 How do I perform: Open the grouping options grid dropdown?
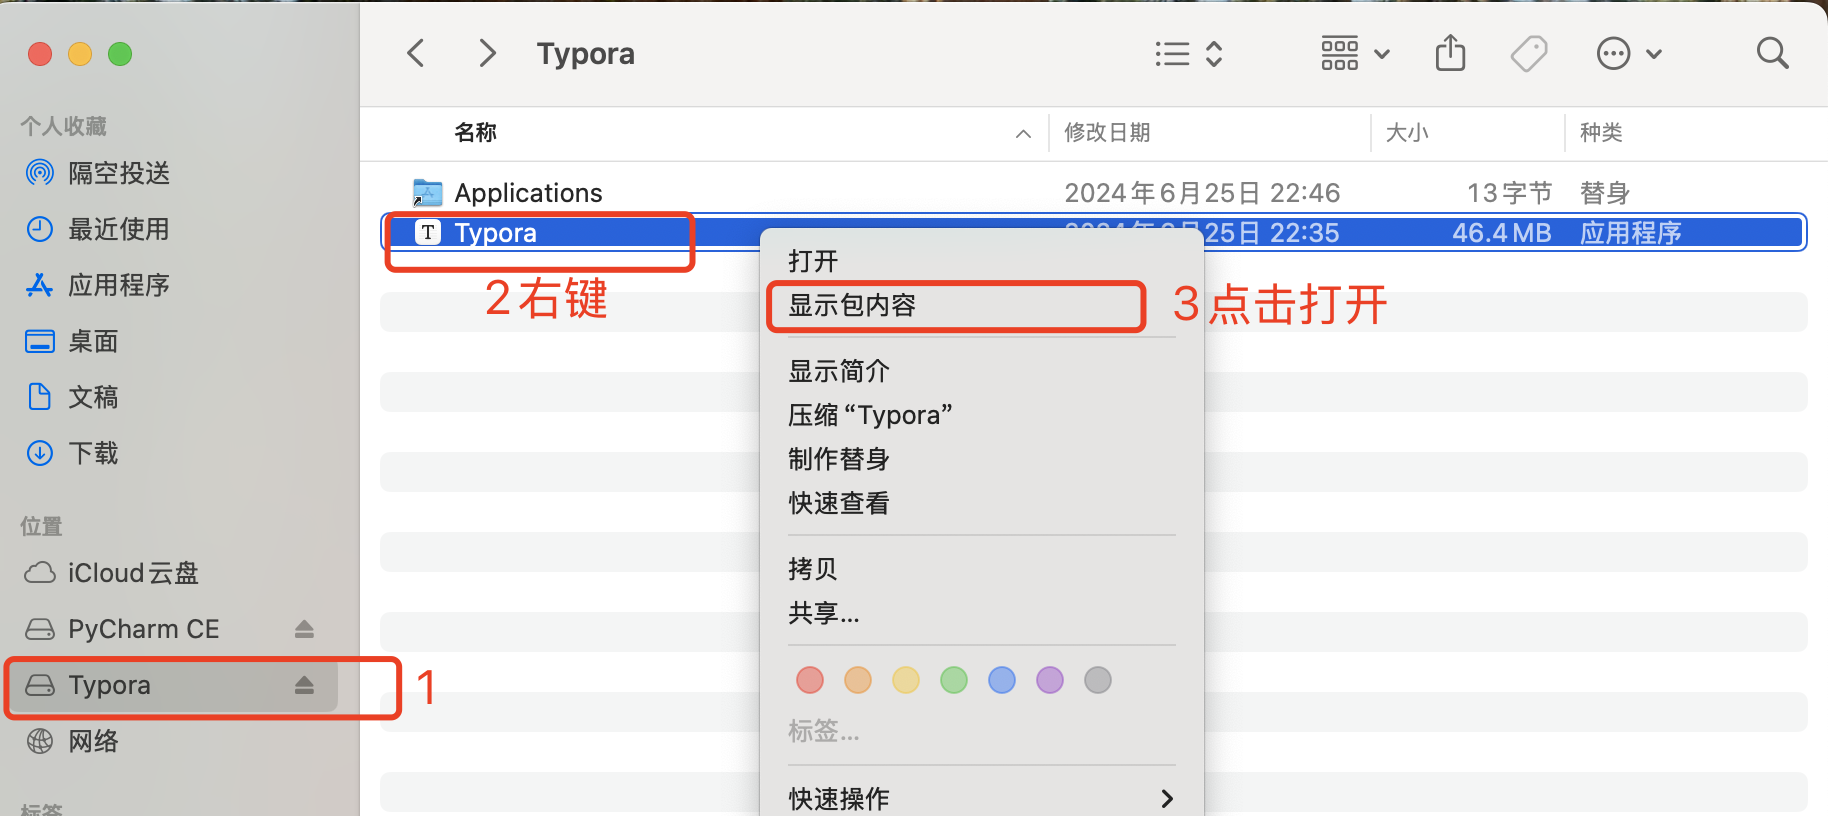pos(1355,53)
